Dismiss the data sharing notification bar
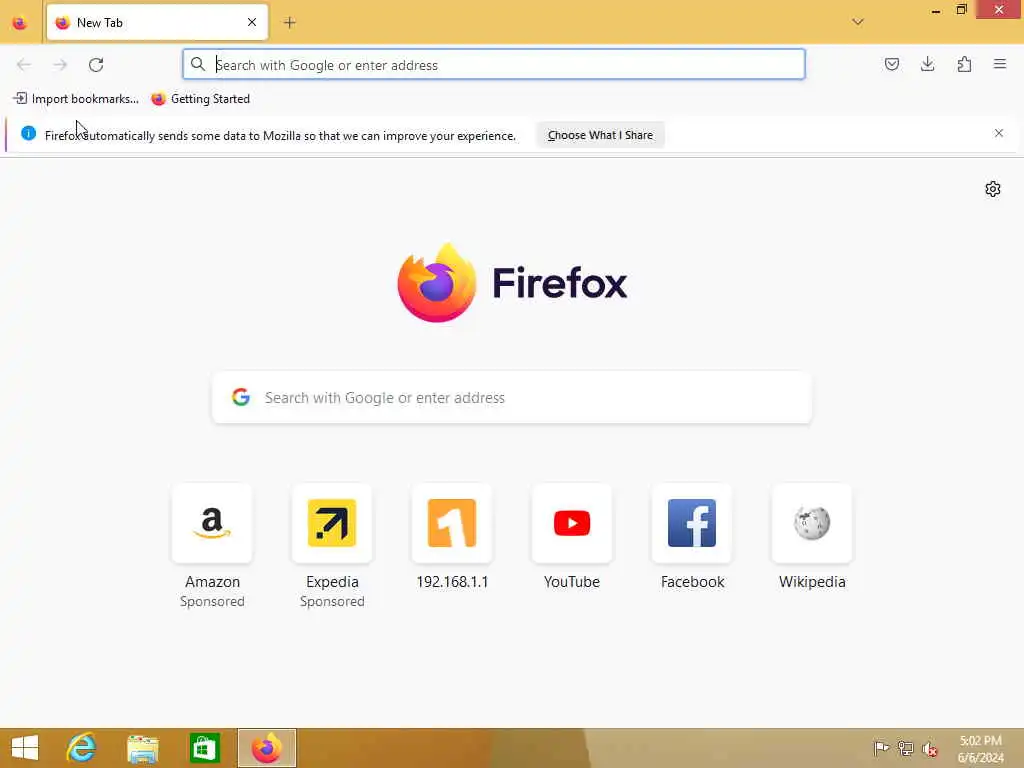This screenshot has height=768, width=1024. click(x=999, y=133)
